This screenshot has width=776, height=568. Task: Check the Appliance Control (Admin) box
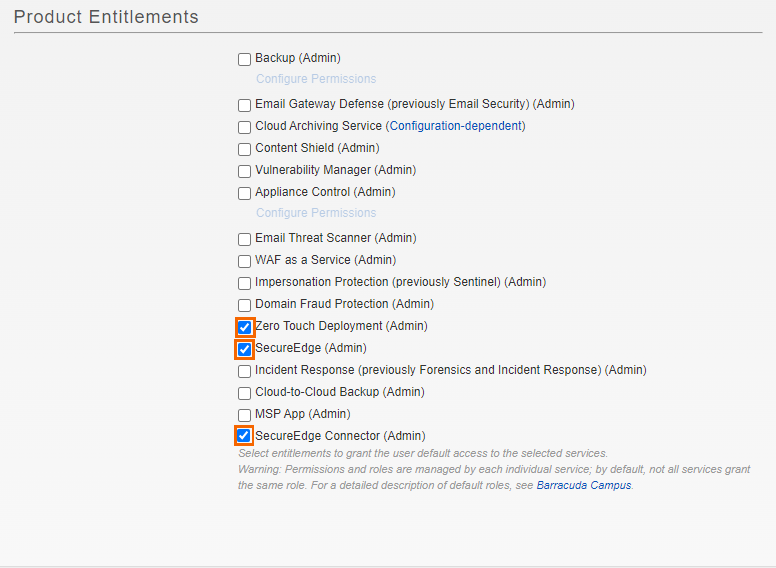tap(244, 193)
